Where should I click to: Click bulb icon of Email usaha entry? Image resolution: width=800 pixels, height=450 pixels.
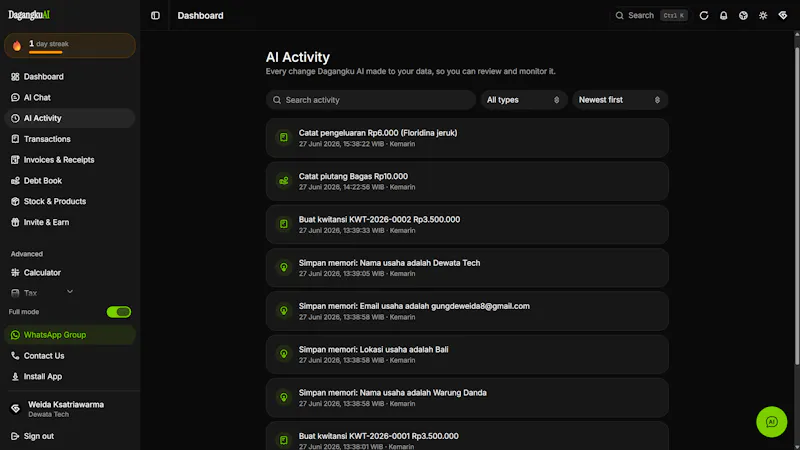tap(284, 311)
